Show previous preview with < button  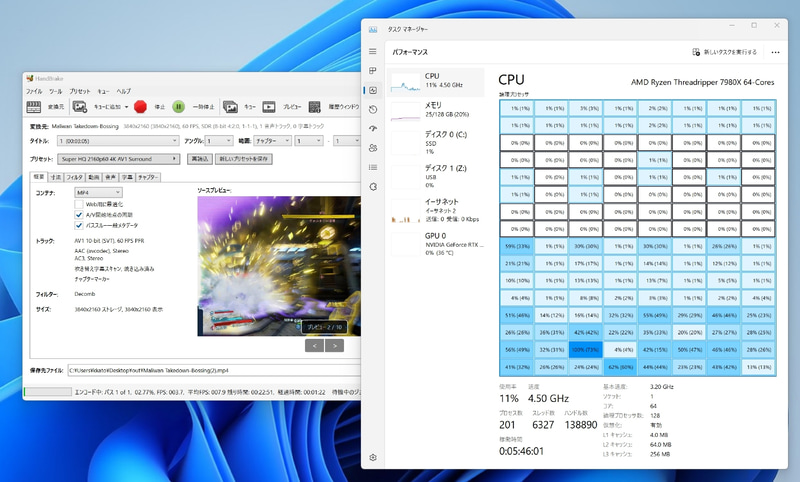pos(314,346)
